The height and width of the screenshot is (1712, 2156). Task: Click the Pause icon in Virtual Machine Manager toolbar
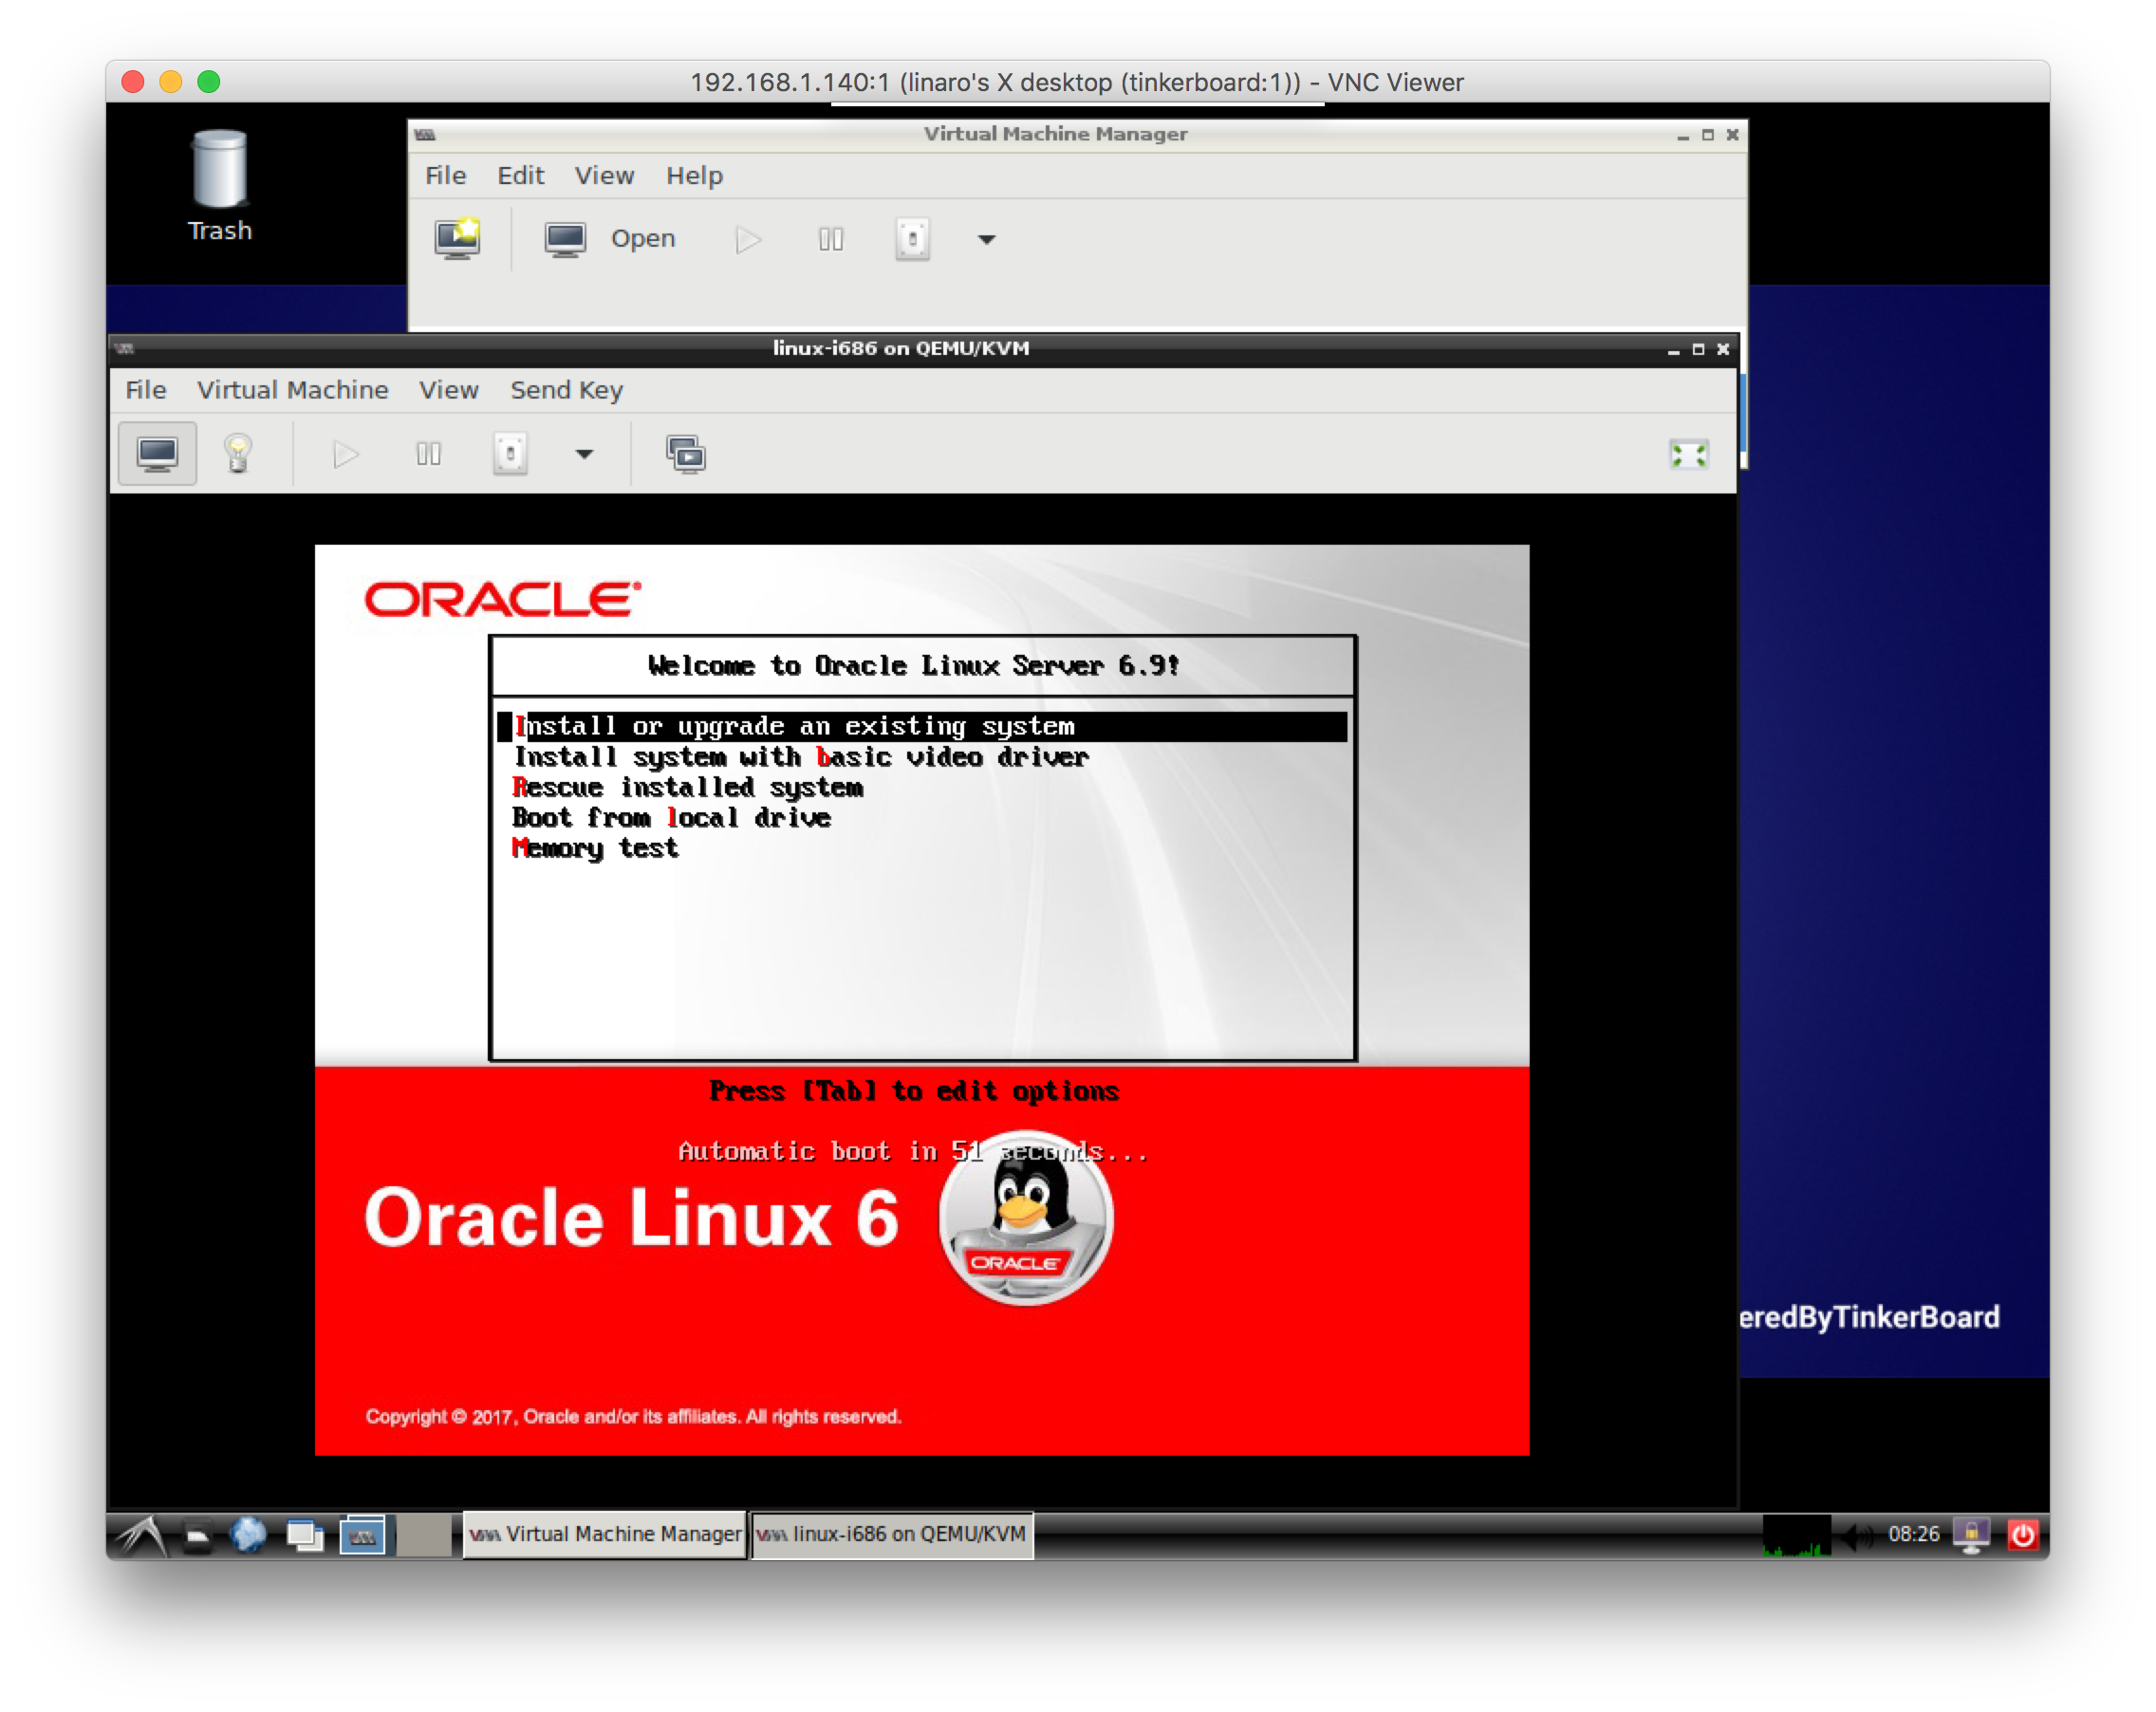point(831,240)
